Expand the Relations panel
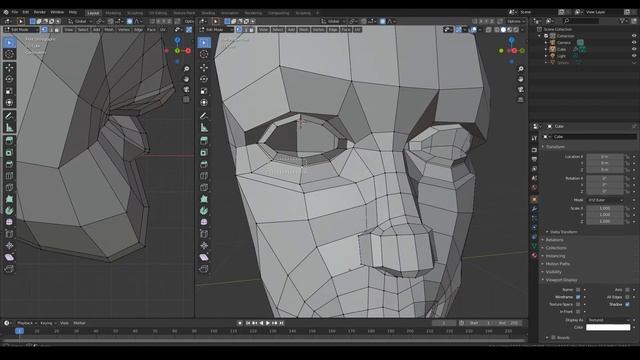Image resolution: width=640 pixels, height=360 pixels. (x=553, y=240)
